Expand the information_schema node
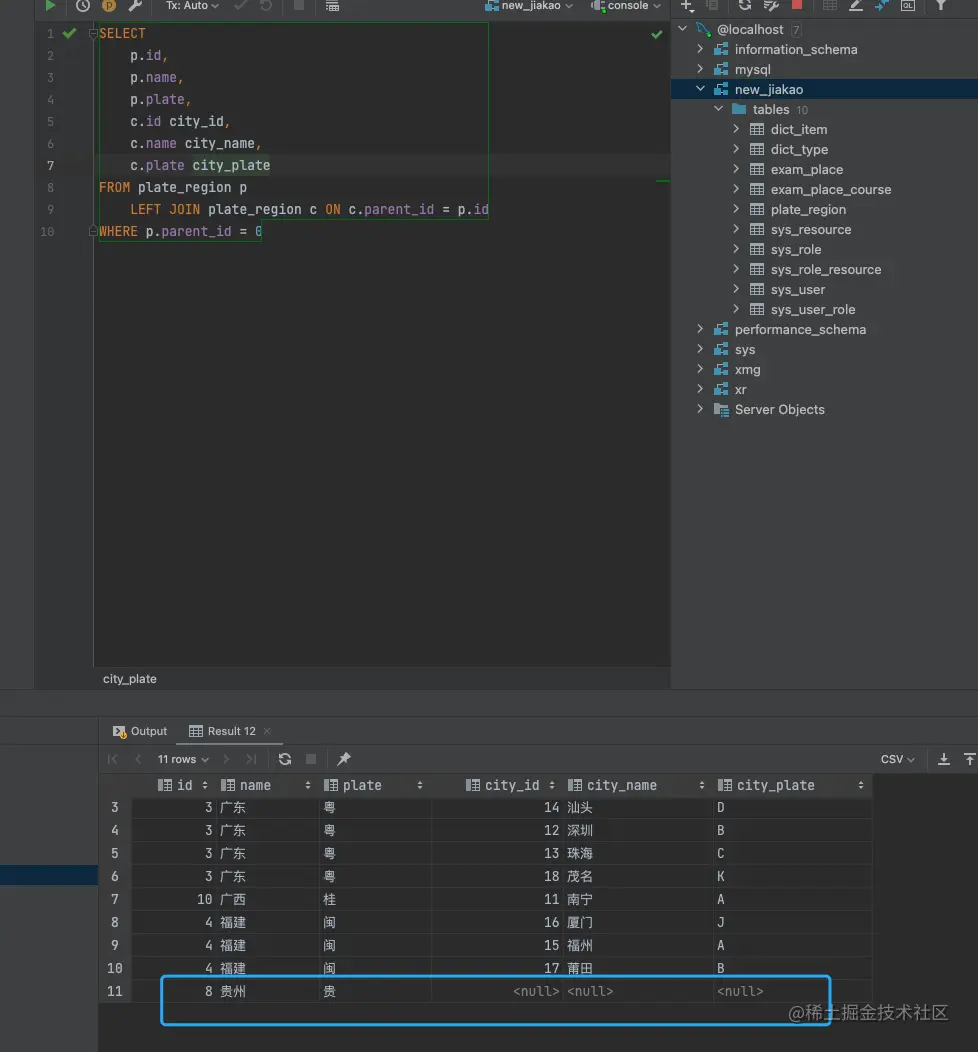Screen dimensions: 978x1052 coord(700,49)
